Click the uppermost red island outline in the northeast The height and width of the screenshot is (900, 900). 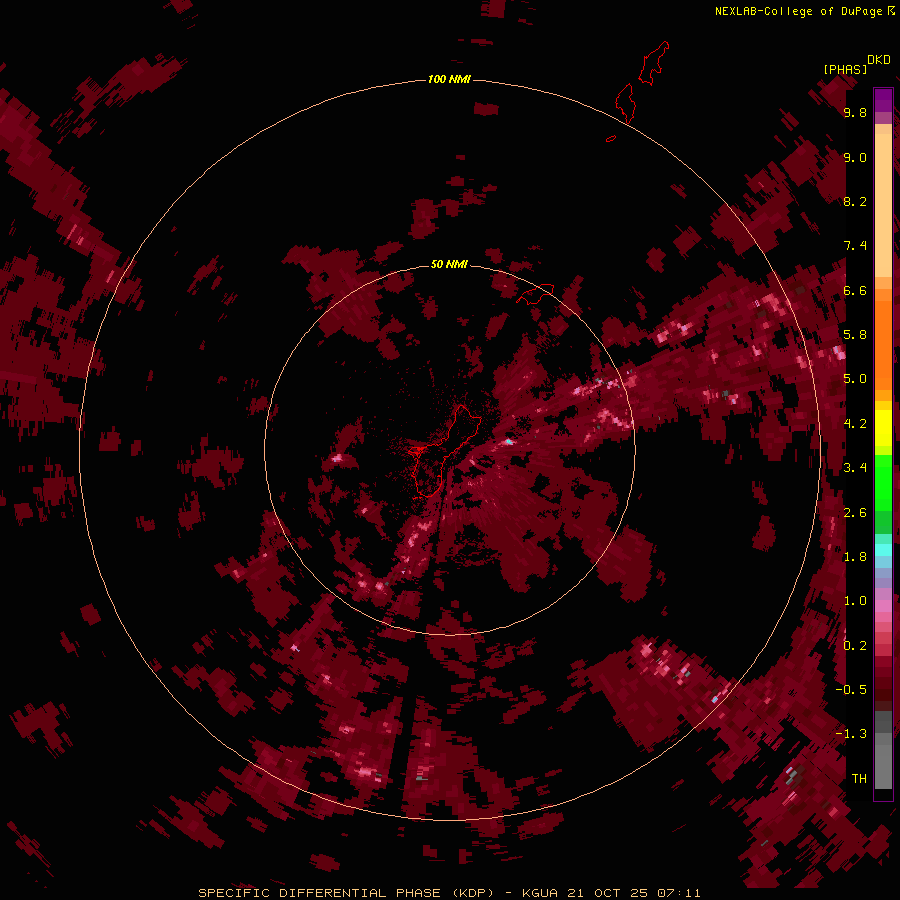tap(654, 63)
